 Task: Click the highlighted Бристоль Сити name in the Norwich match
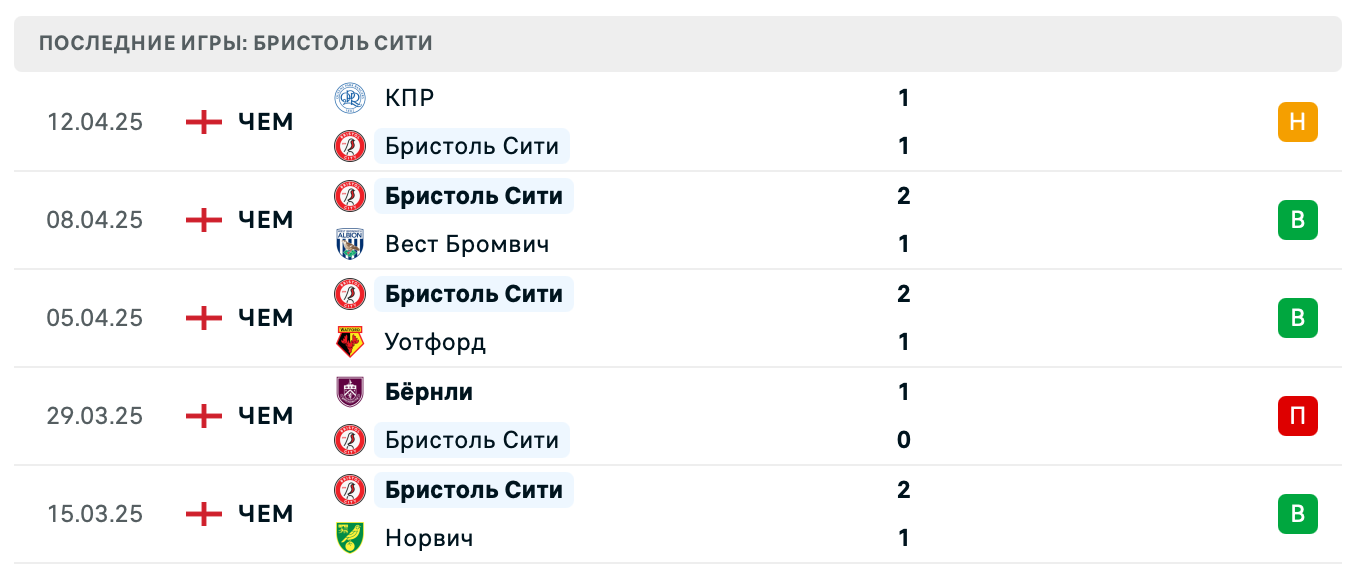click(474, 490)
